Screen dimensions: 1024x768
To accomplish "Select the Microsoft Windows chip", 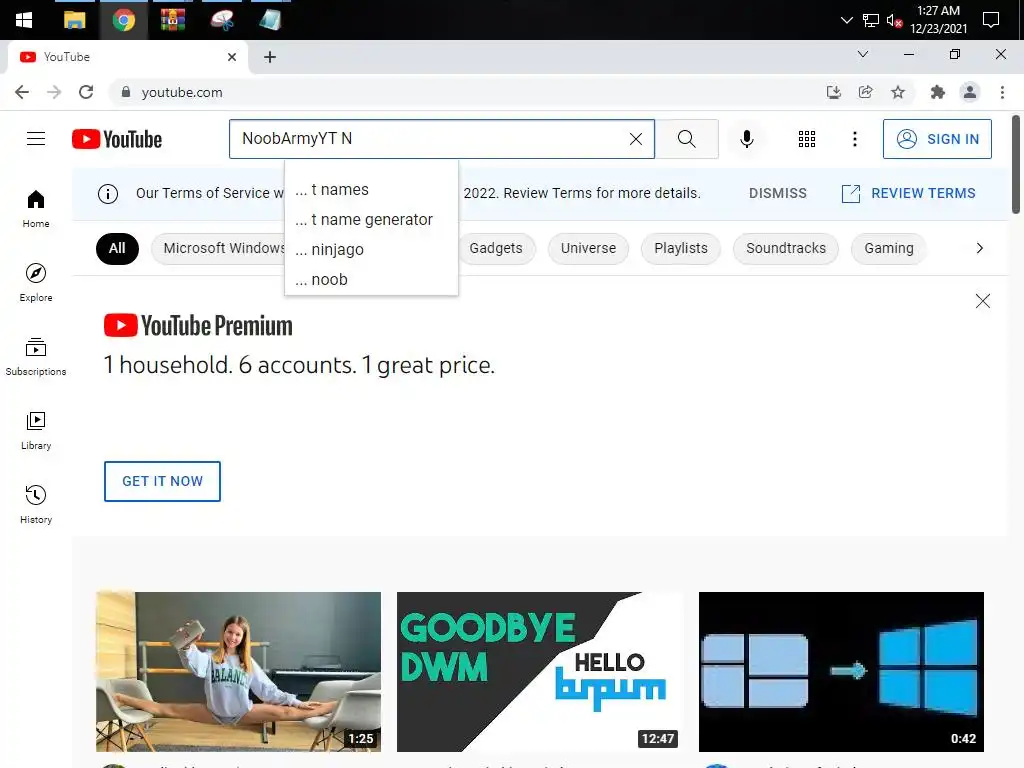I will pyautogui.click(x=218, y=248).
